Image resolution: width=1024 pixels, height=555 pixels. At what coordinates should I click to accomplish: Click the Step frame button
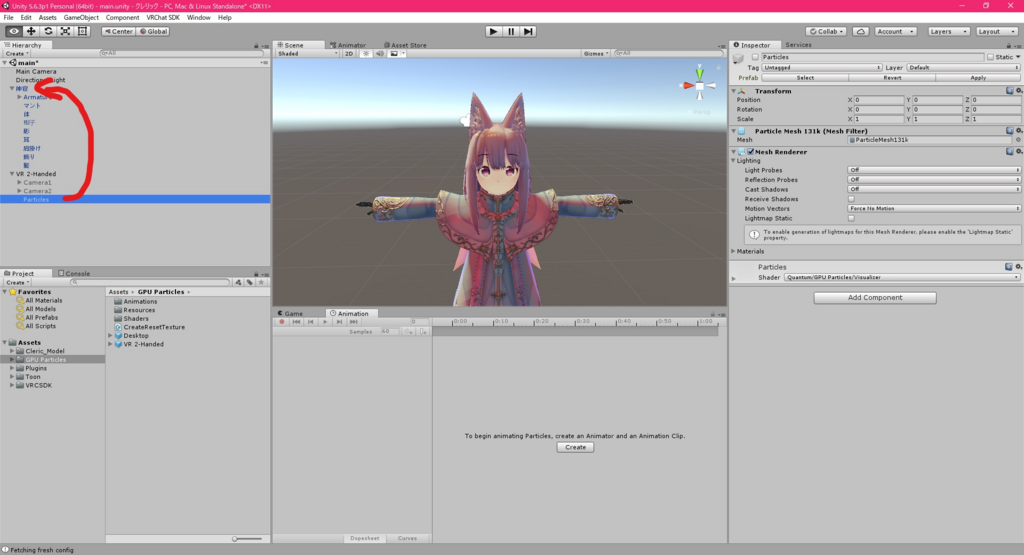528,31
